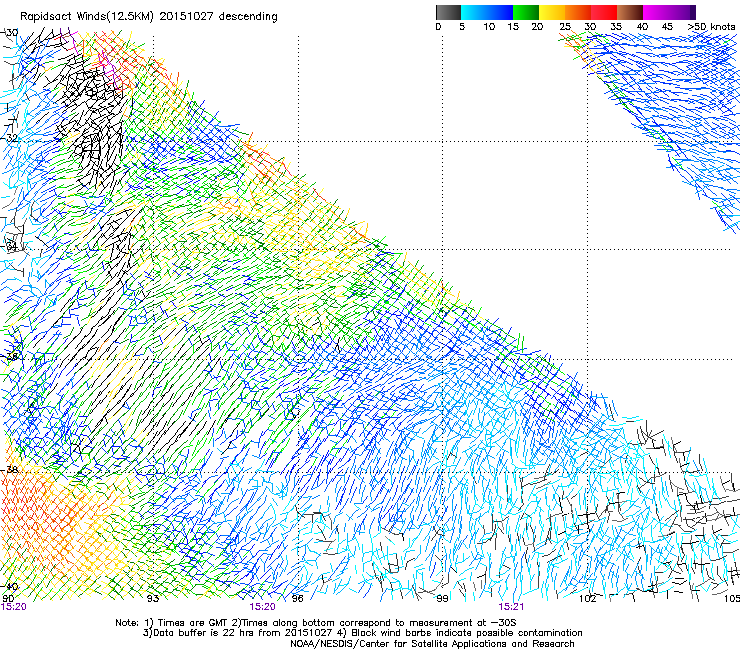Click the legend label '10'
Screen dimensions: 740x650
[x=489, y=27]
